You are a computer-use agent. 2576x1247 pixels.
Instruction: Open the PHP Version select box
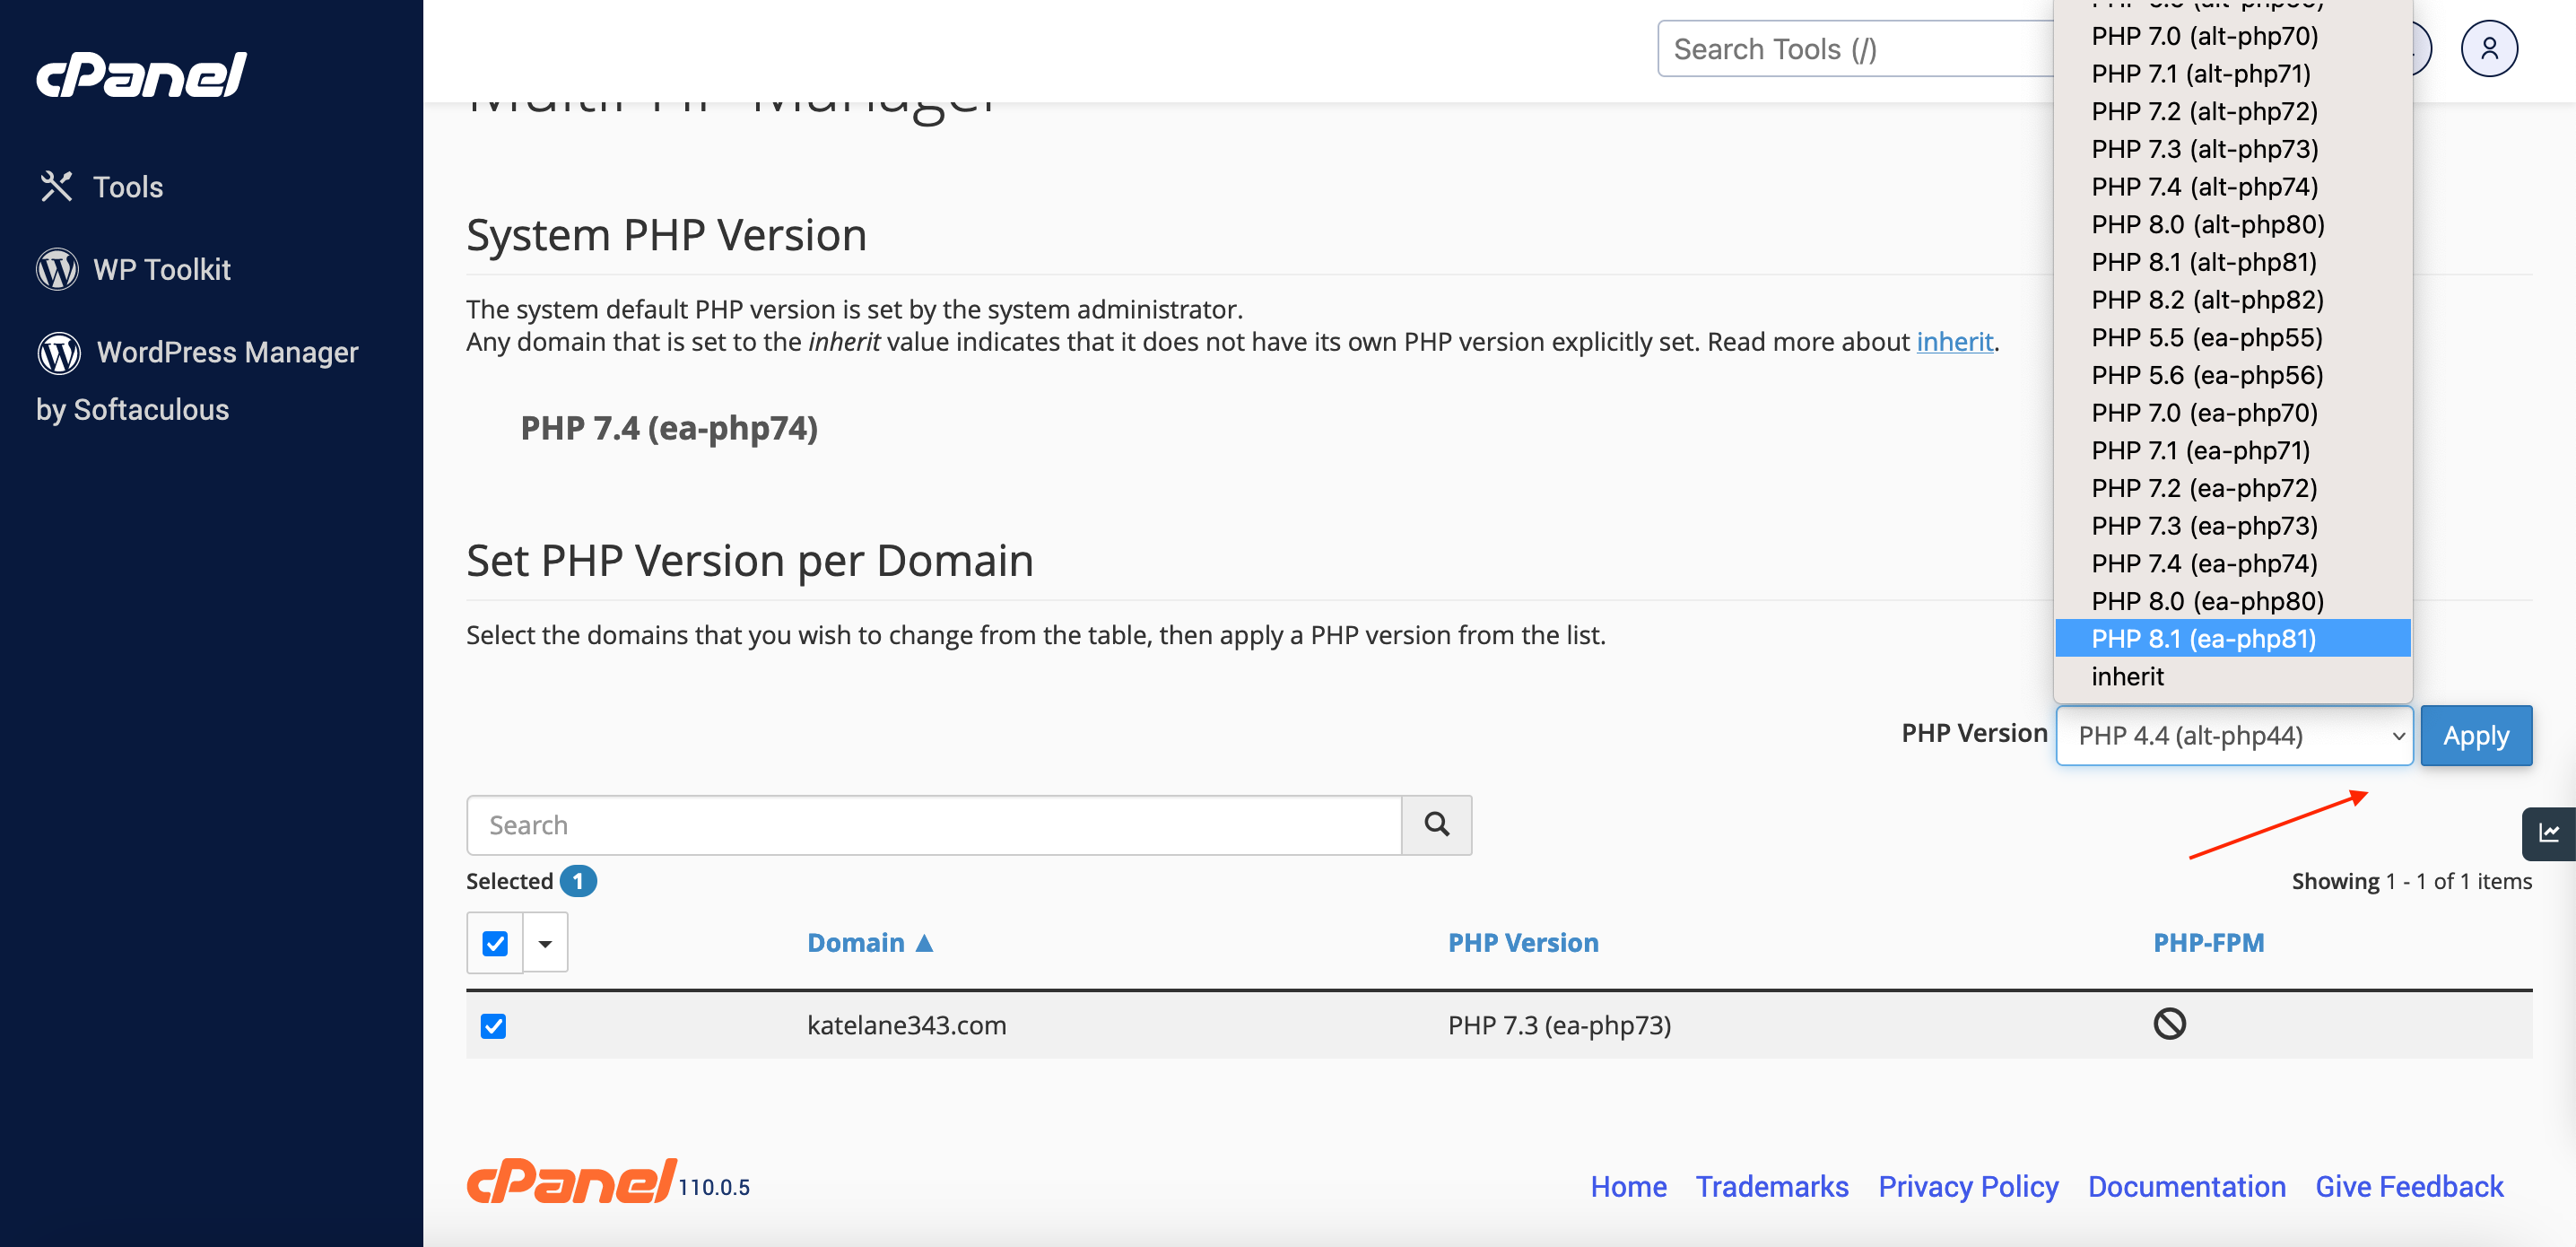[2234, 736]
